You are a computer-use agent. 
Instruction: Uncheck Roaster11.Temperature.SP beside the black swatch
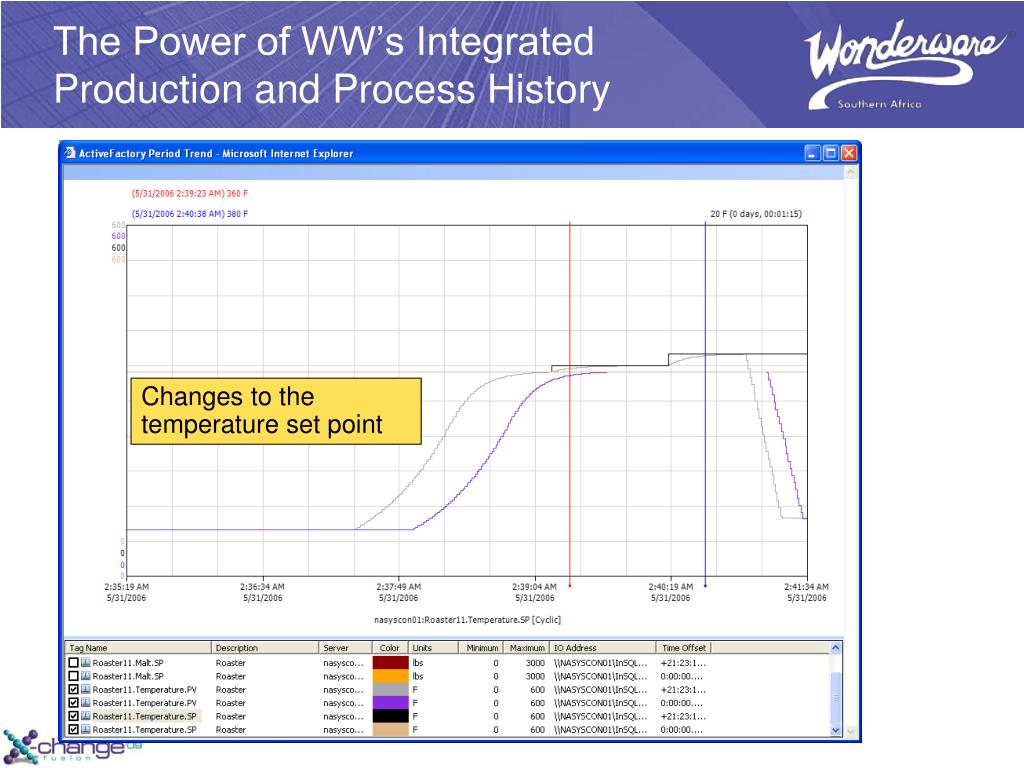[x=73, y=716]
